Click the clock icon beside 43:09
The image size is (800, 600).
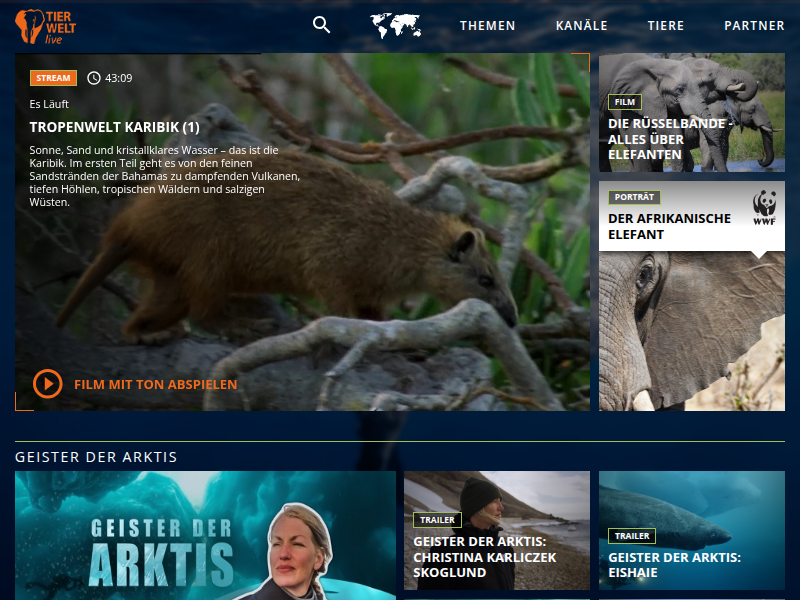click(x=94, y=78)
